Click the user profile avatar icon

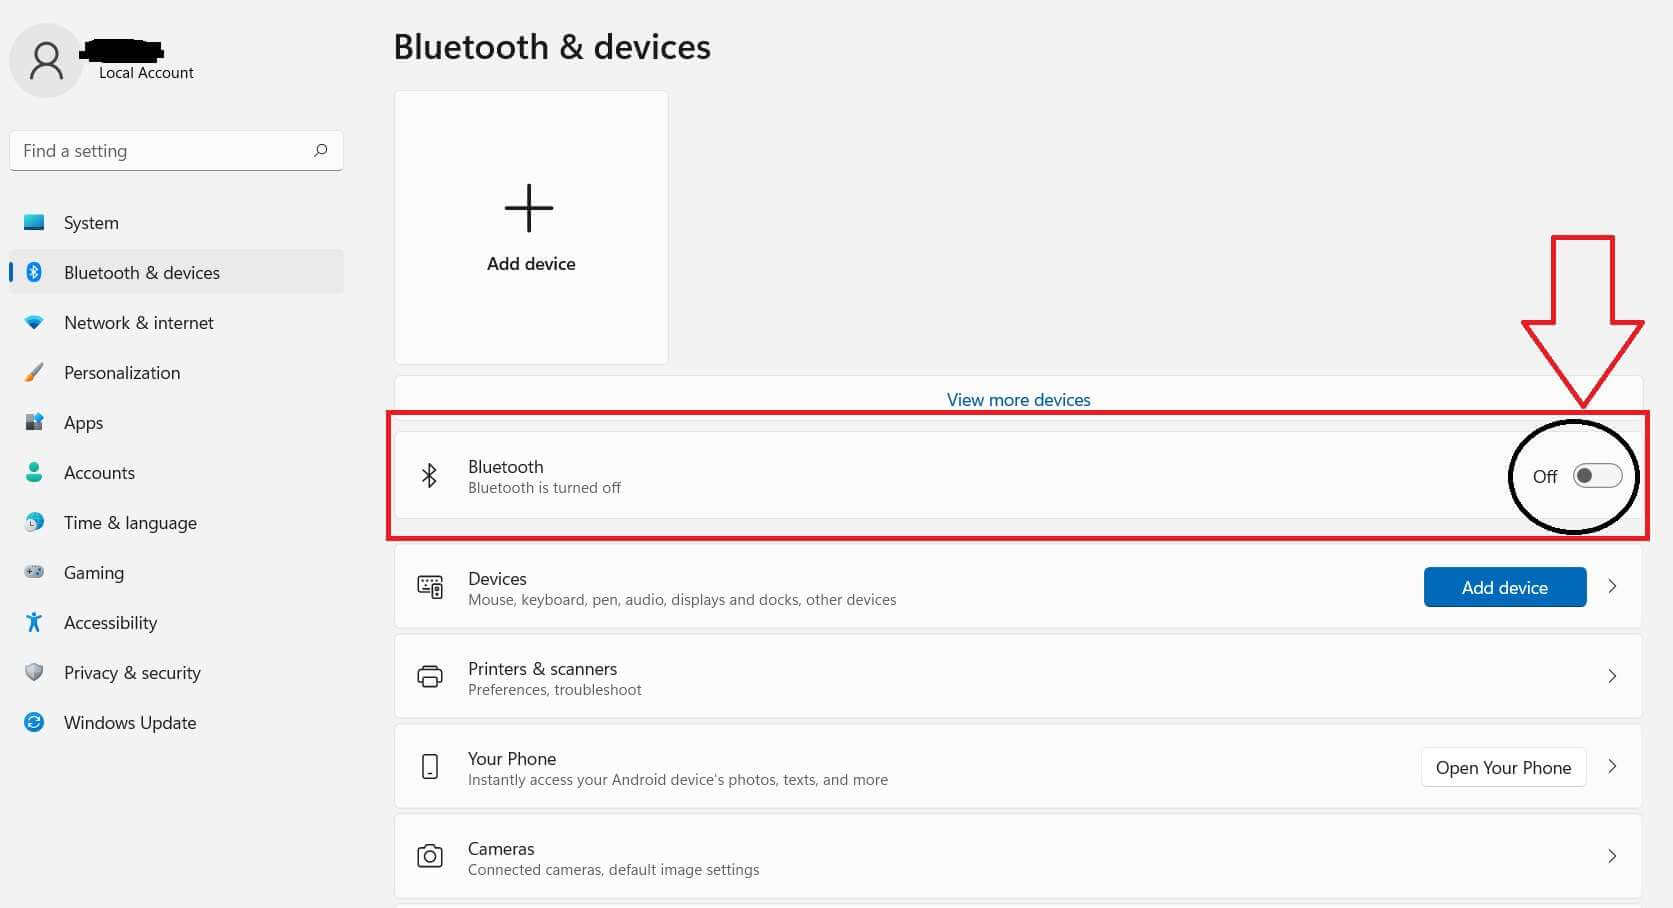[x=46, y=62]
